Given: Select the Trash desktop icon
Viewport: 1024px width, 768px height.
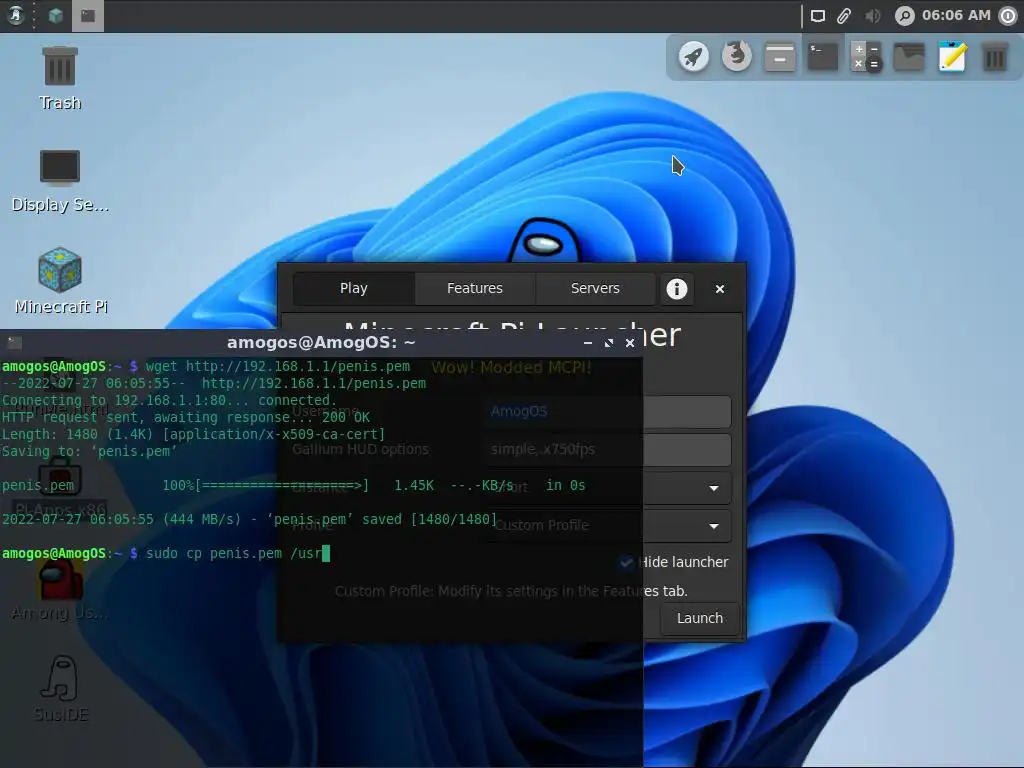Looking at the screenshot, I should click(60, 78).
